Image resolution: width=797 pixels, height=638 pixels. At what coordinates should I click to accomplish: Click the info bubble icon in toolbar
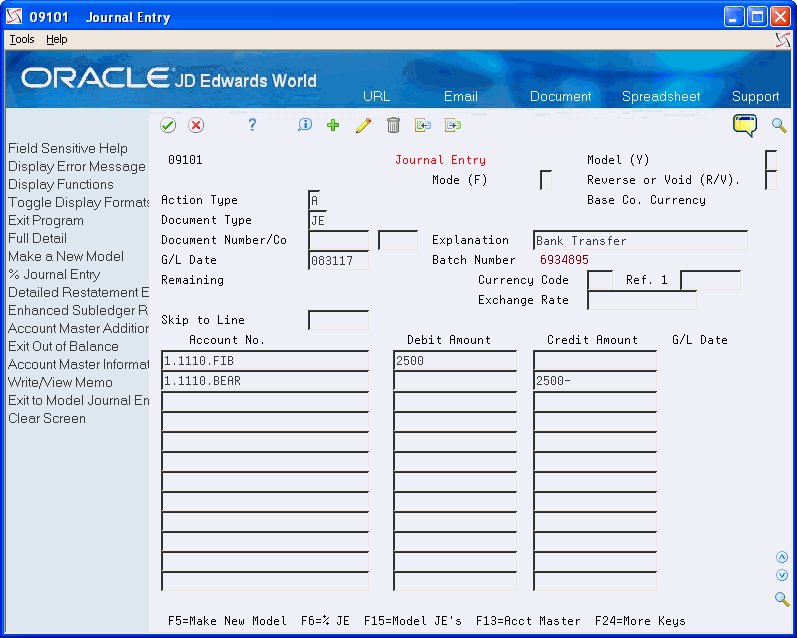(x=305, y=125)
